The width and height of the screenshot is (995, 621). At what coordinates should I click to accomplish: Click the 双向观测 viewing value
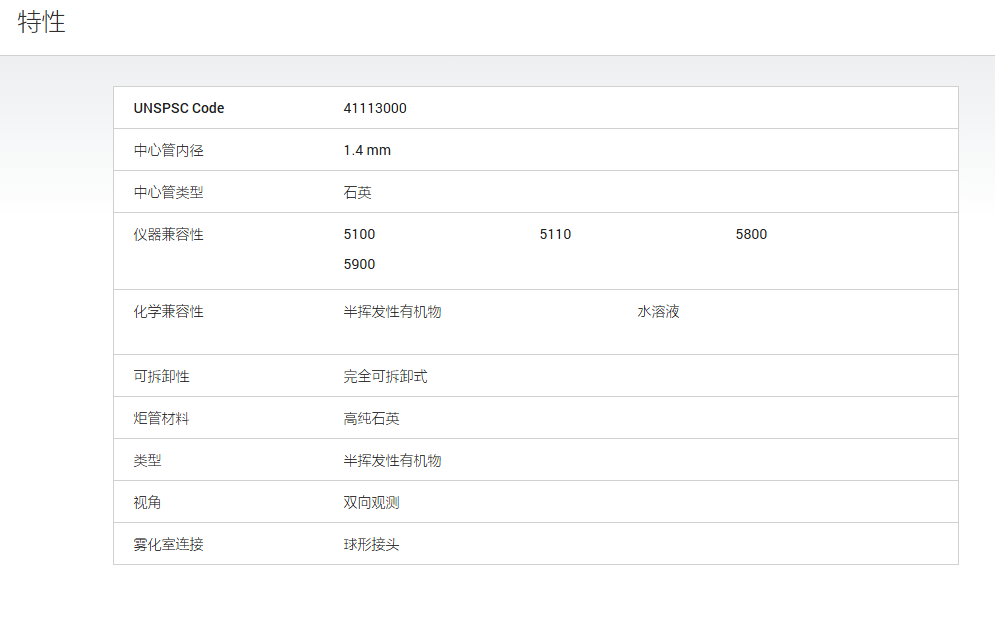371,503
